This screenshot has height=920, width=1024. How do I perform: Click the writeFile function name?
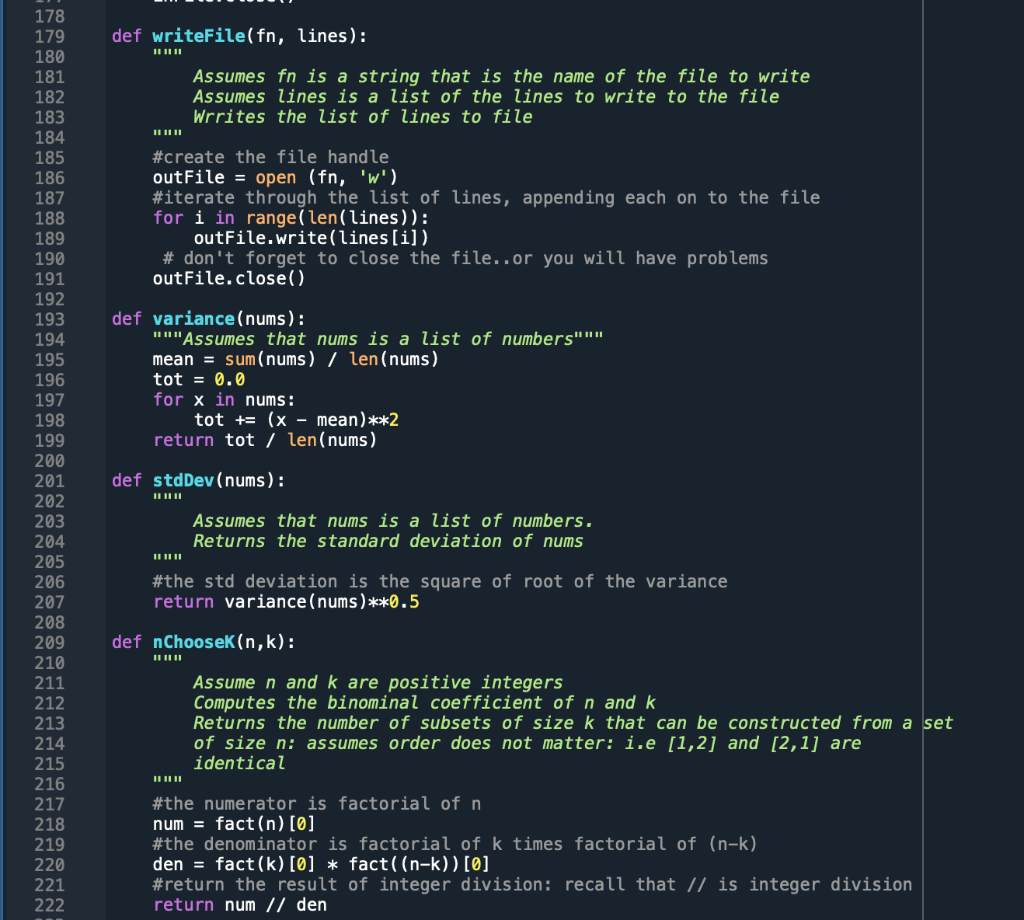point(199,36)
